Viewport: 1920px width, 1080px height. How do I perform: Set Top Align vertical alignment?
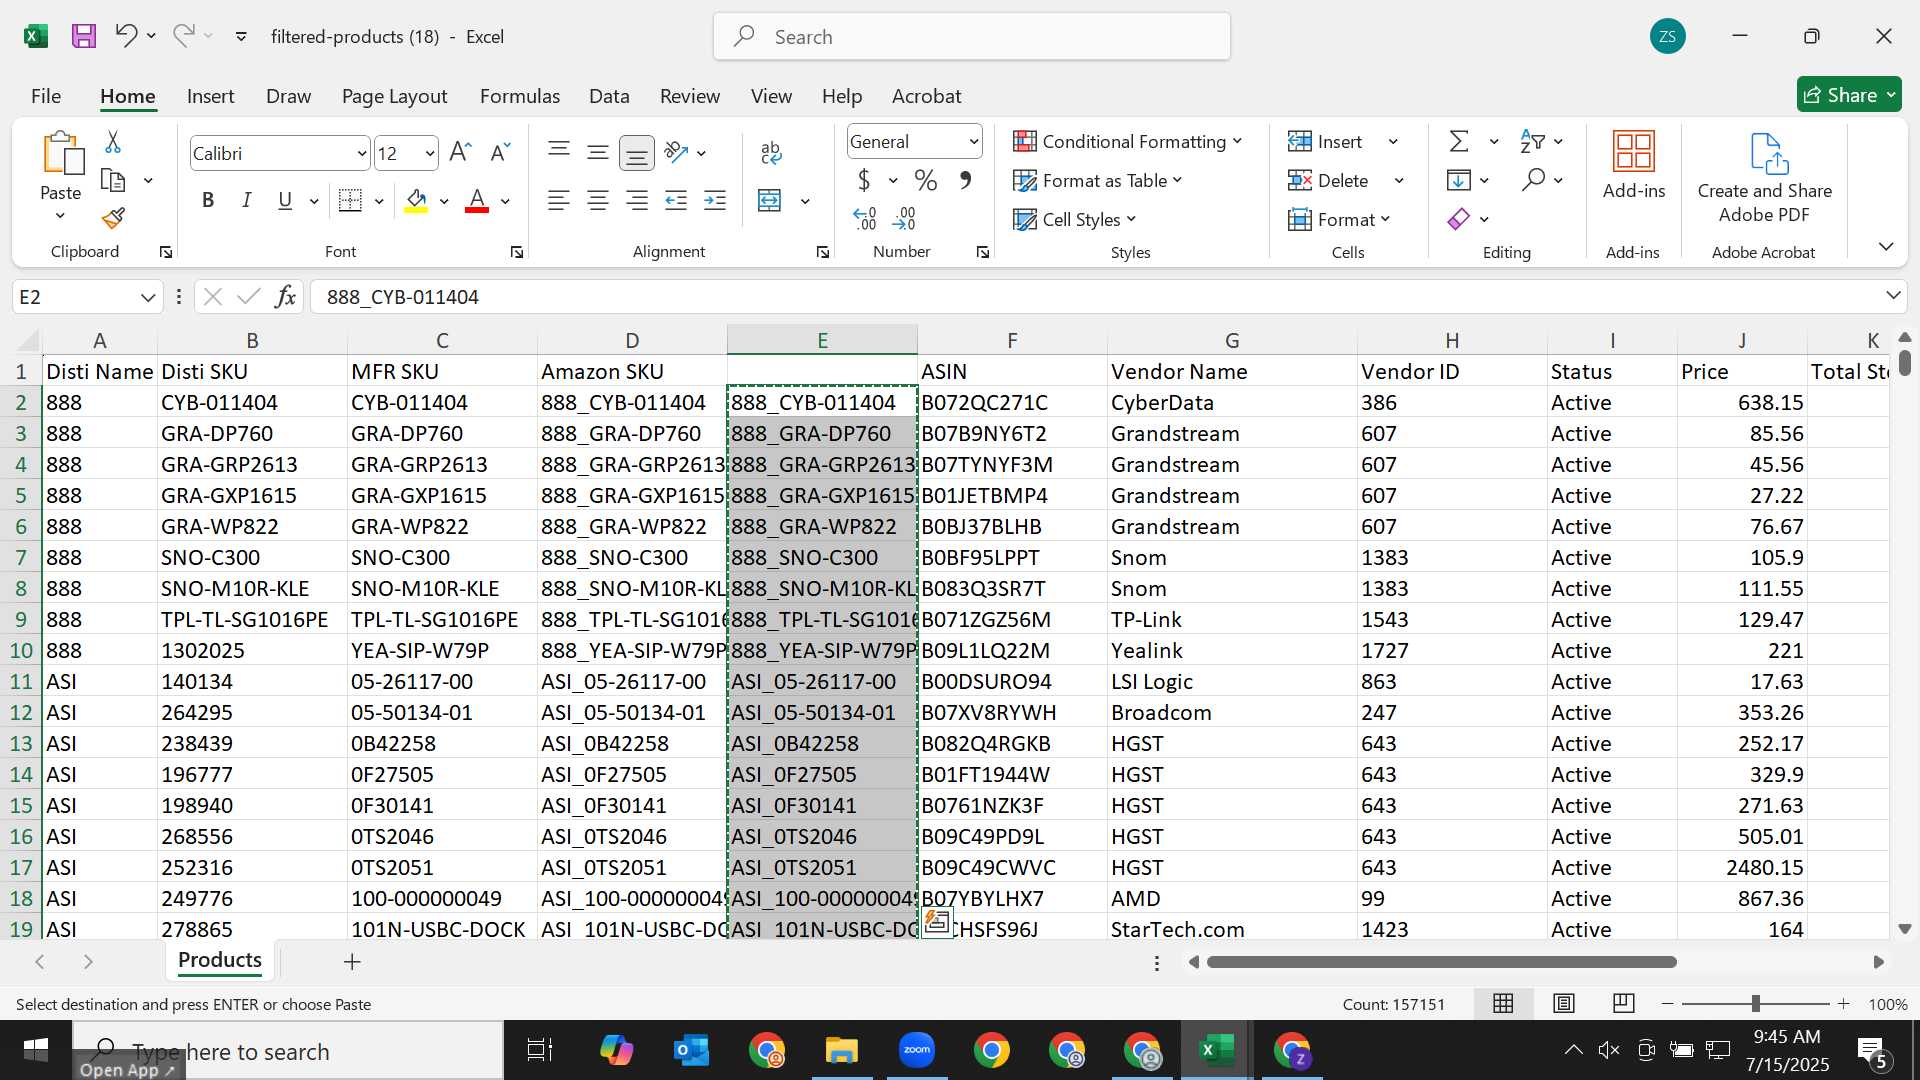click(559, 152)
